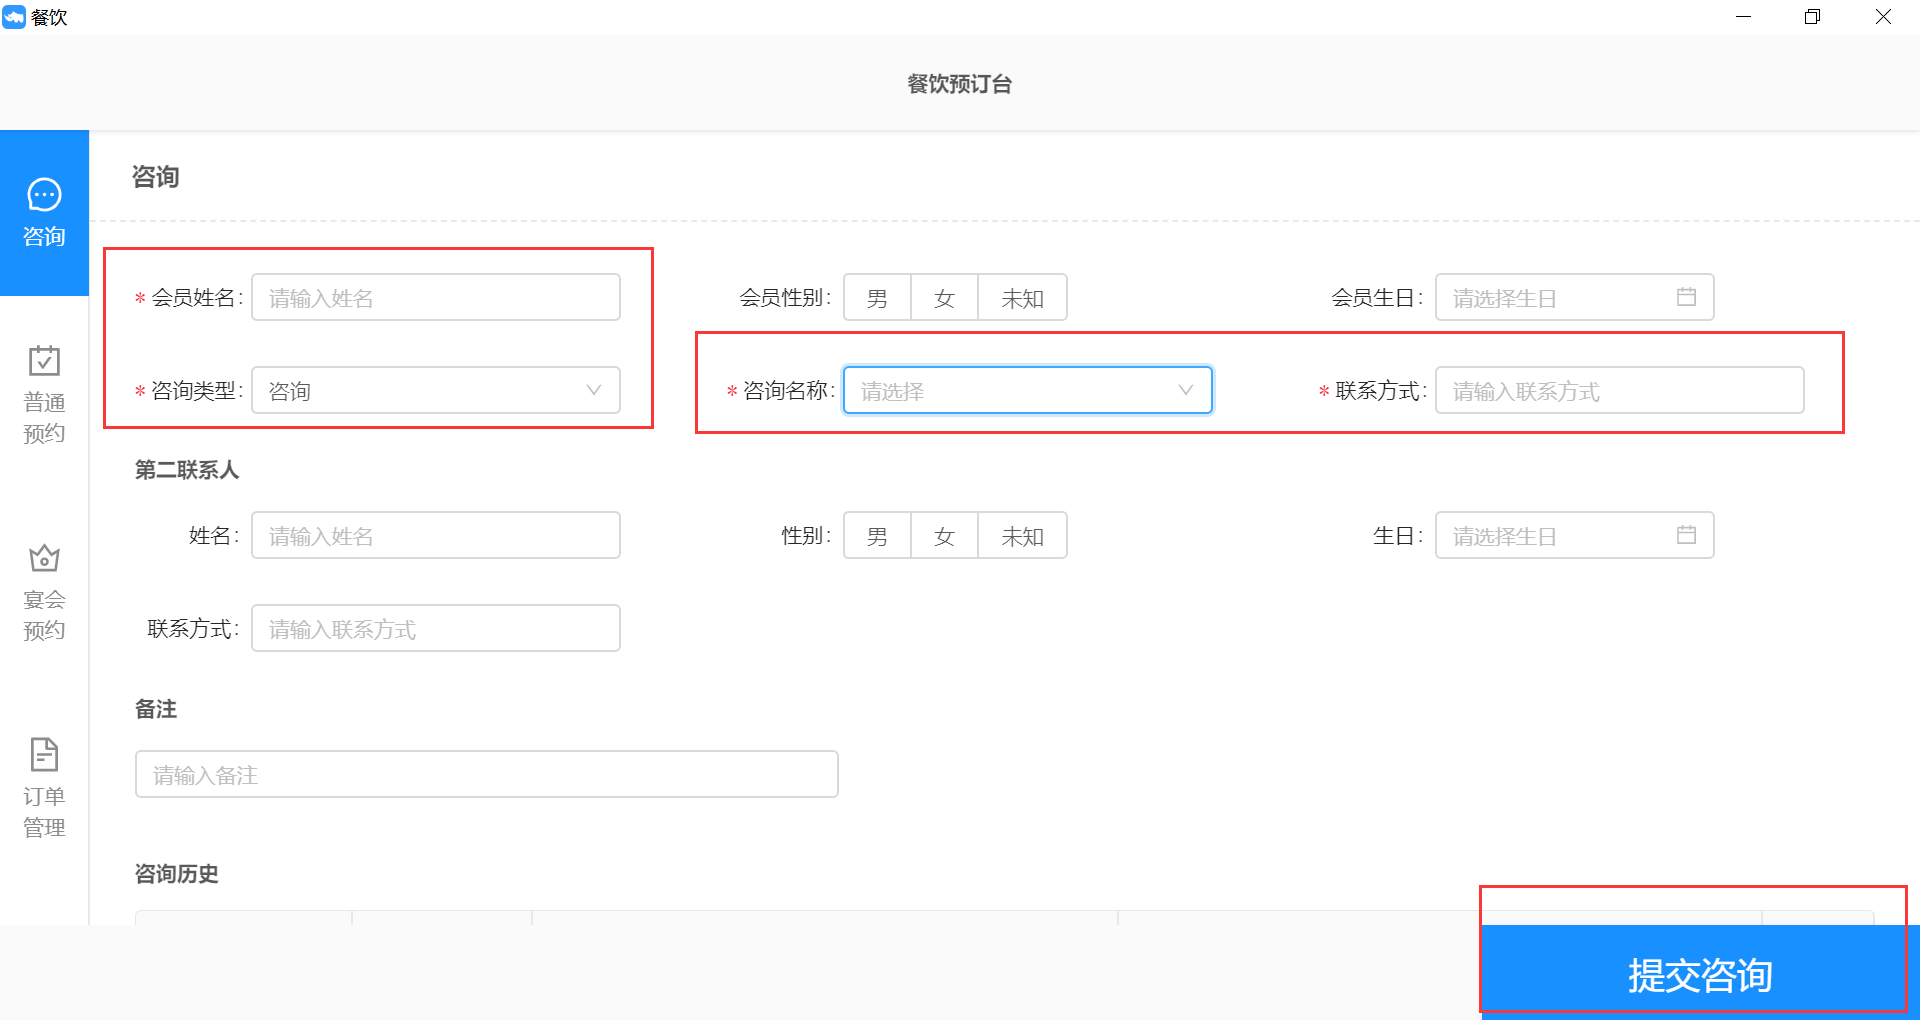Click the 会员姓名 input field
The height and width of the screenshot is (1020, 1920).
coord(436,297)
